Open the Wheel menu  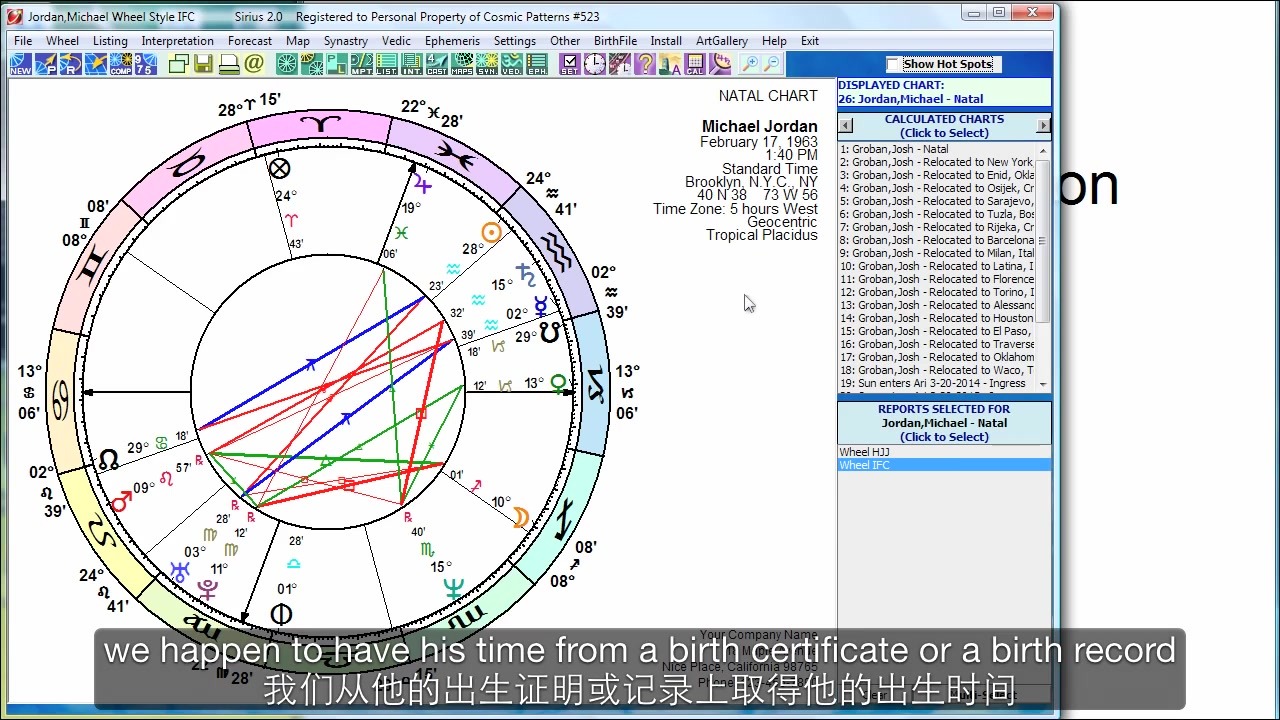click(62, 41)
